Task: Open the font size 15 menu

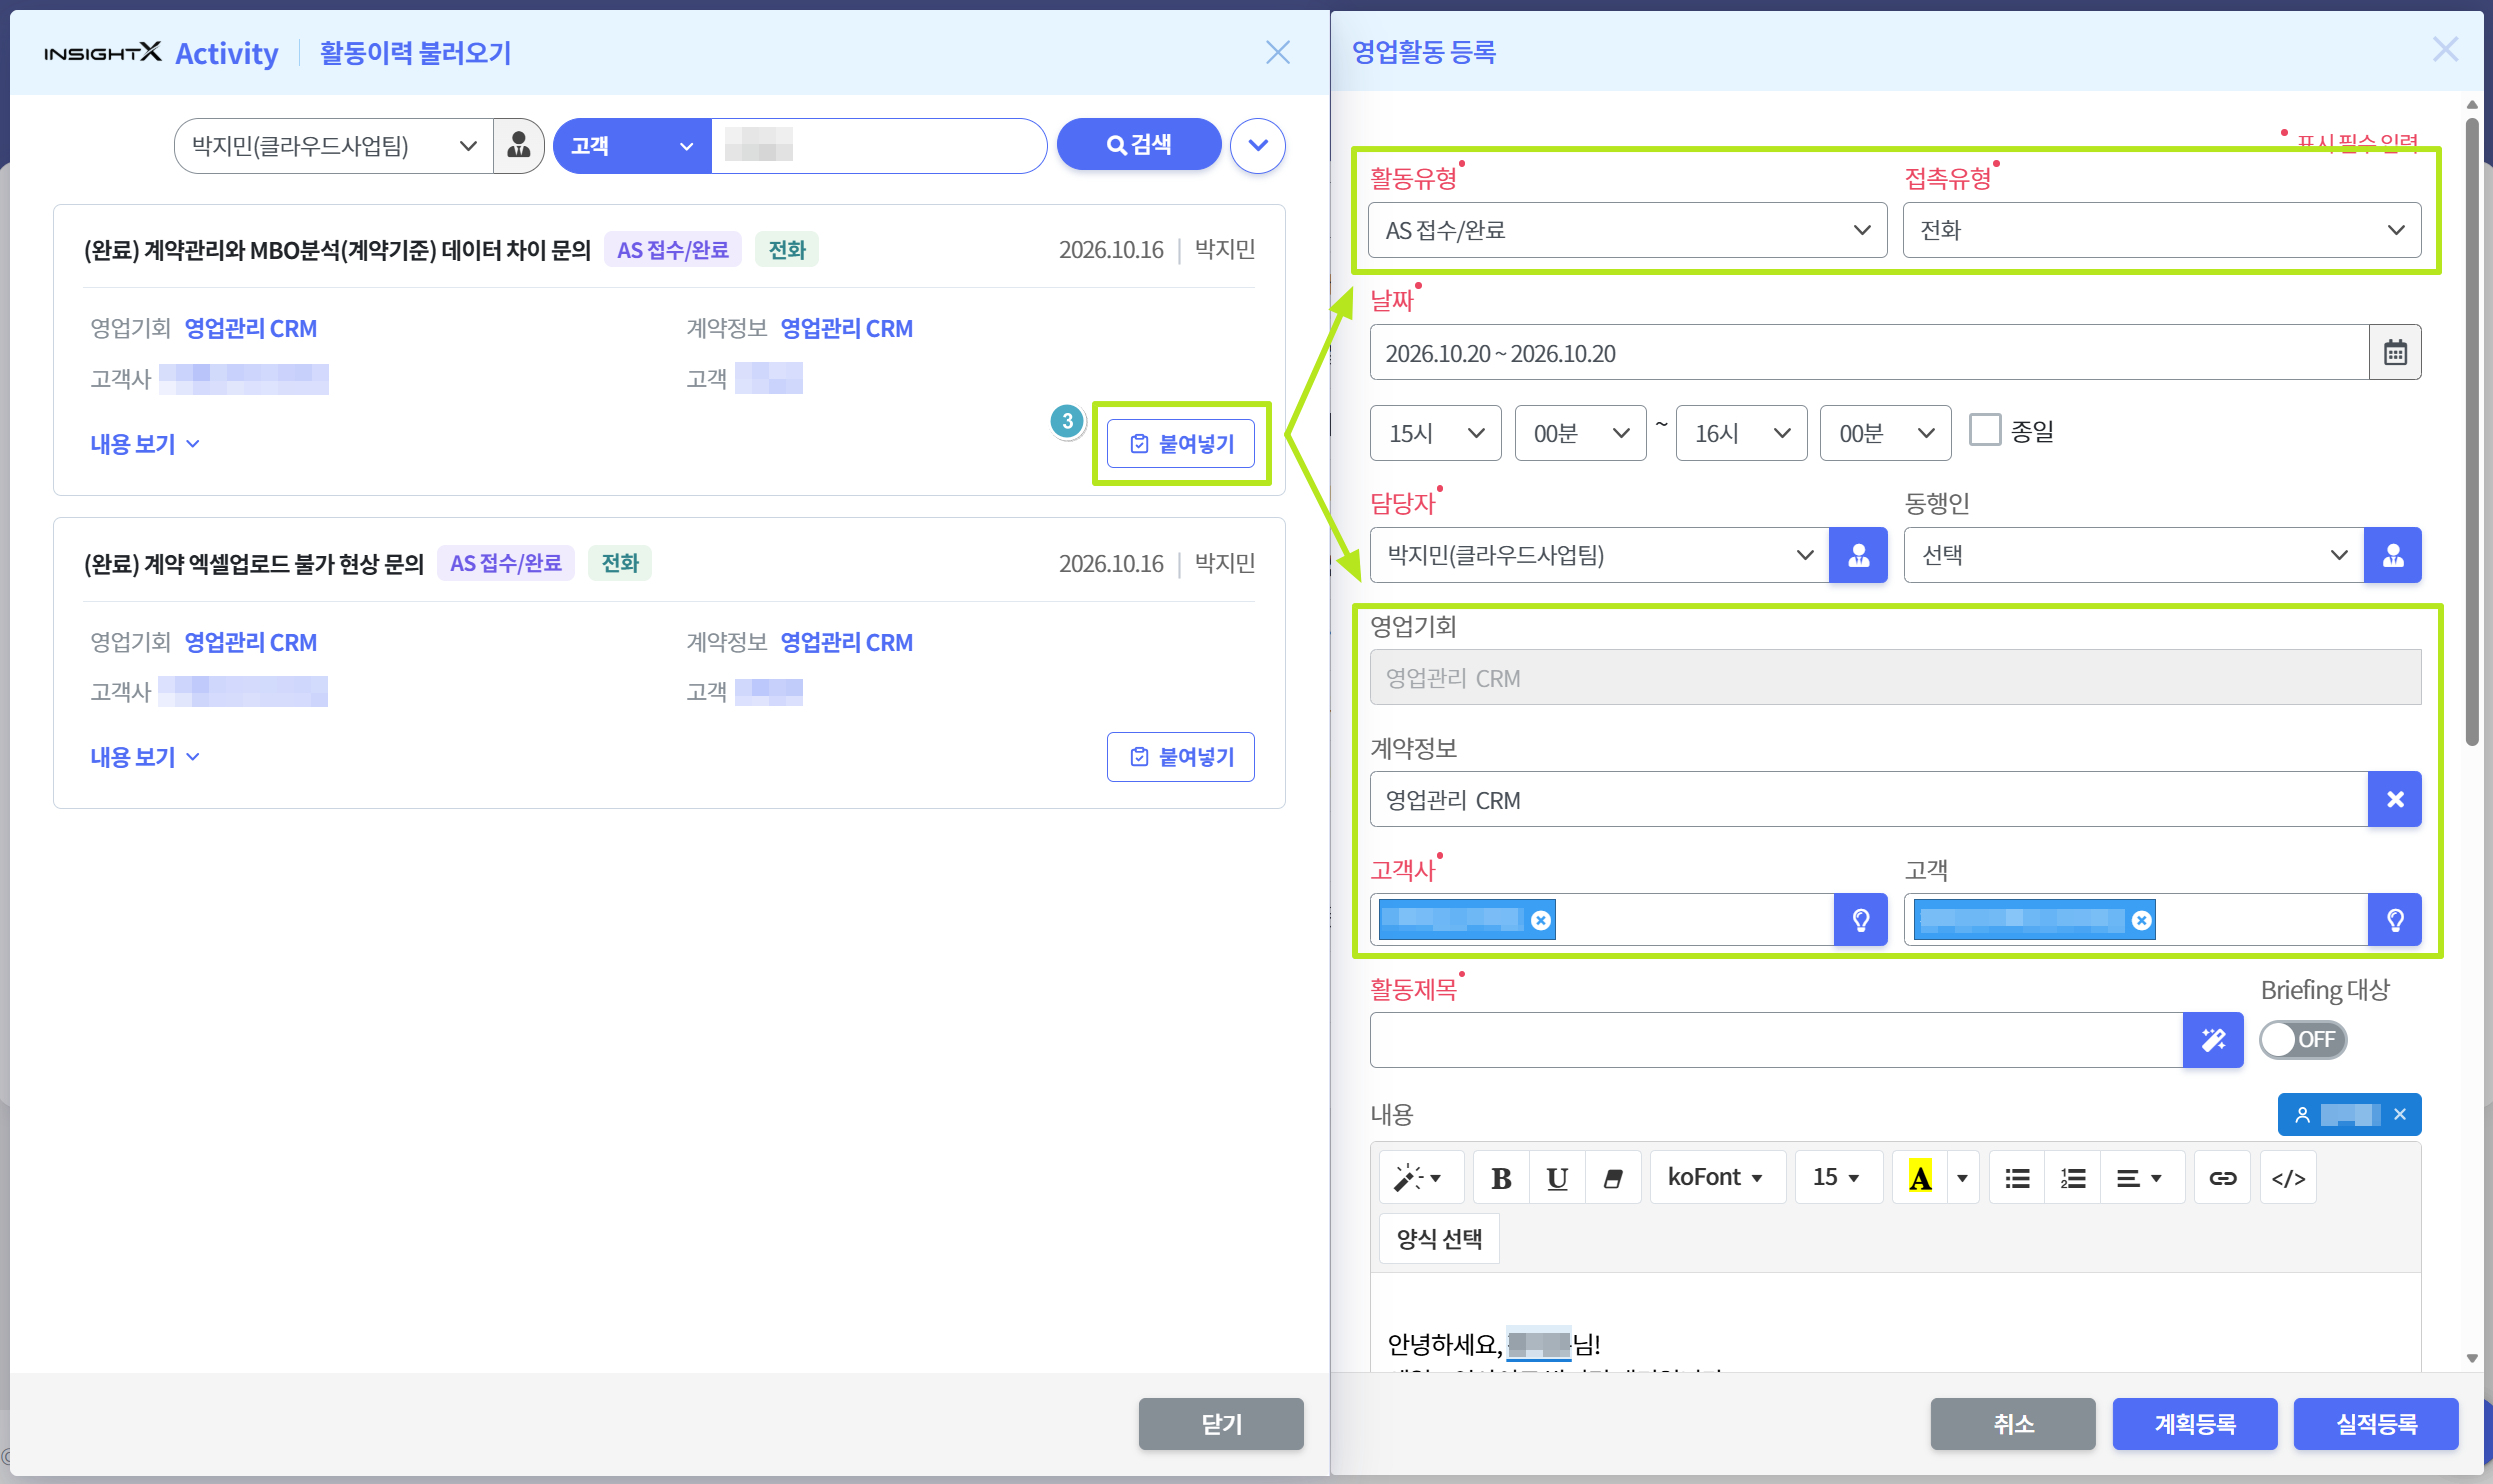Action: [x=1838, y=1178]
